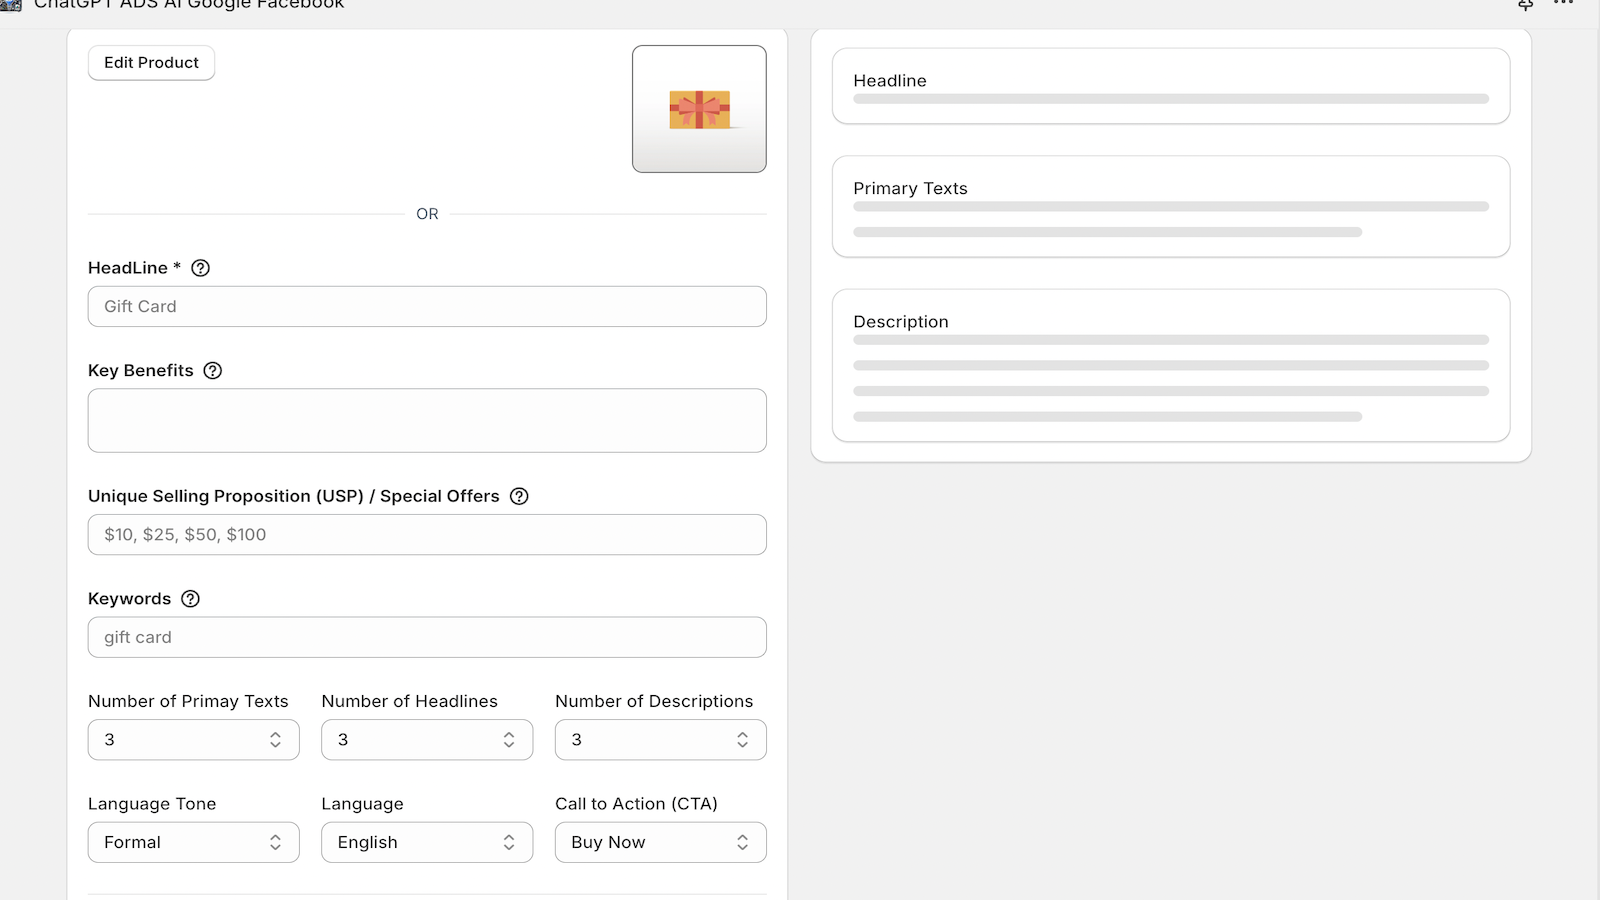The image size is (1600, 900).
Task: Click the pin icon in the app header
Action: click(1525, 5)
